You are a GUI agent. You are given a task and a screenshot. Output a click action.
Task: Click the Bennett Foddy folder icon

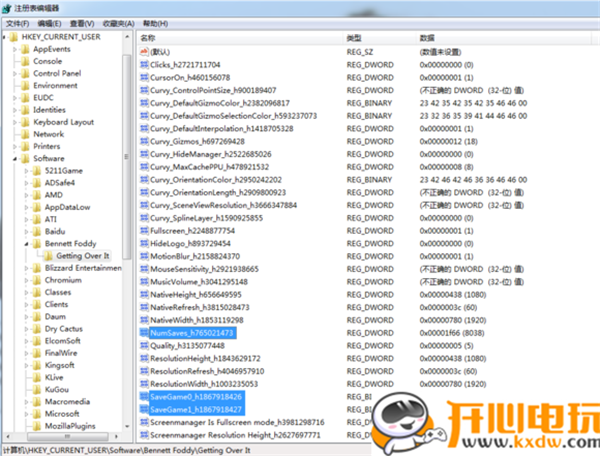(37, 244)
